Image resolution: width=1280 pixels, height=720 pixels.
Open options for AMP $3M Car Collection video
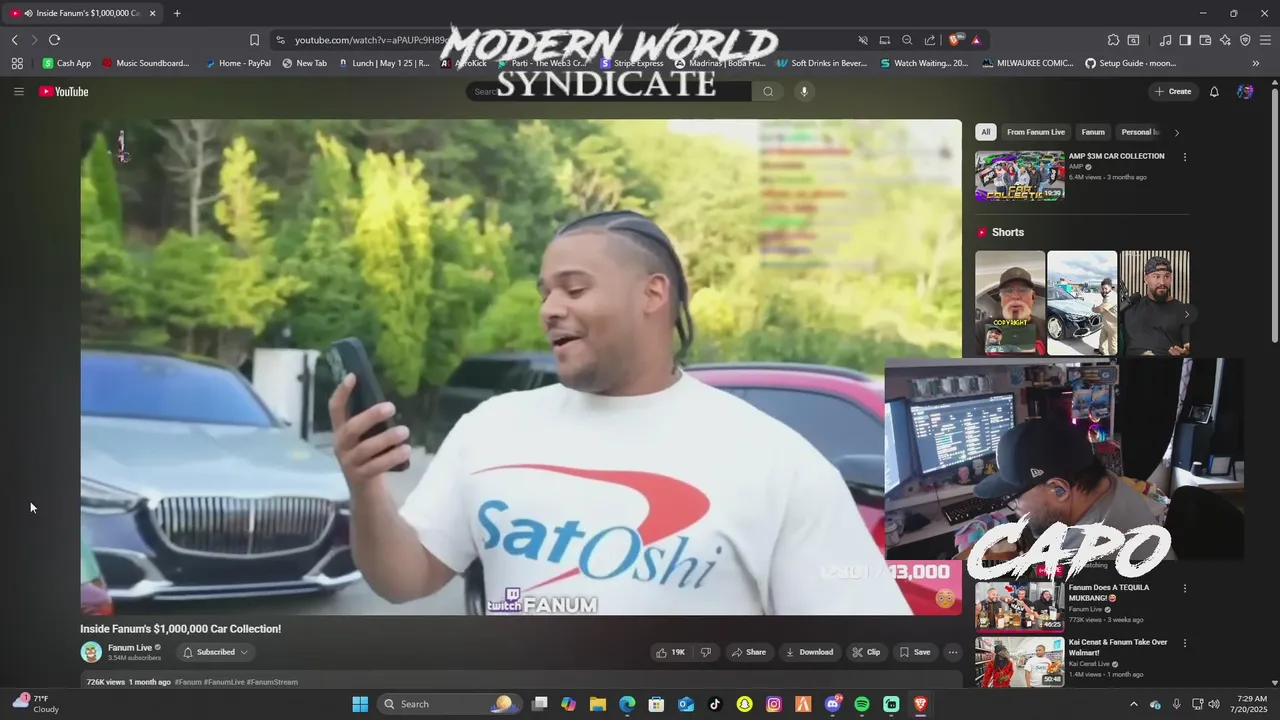click(x=1185, y=157)
